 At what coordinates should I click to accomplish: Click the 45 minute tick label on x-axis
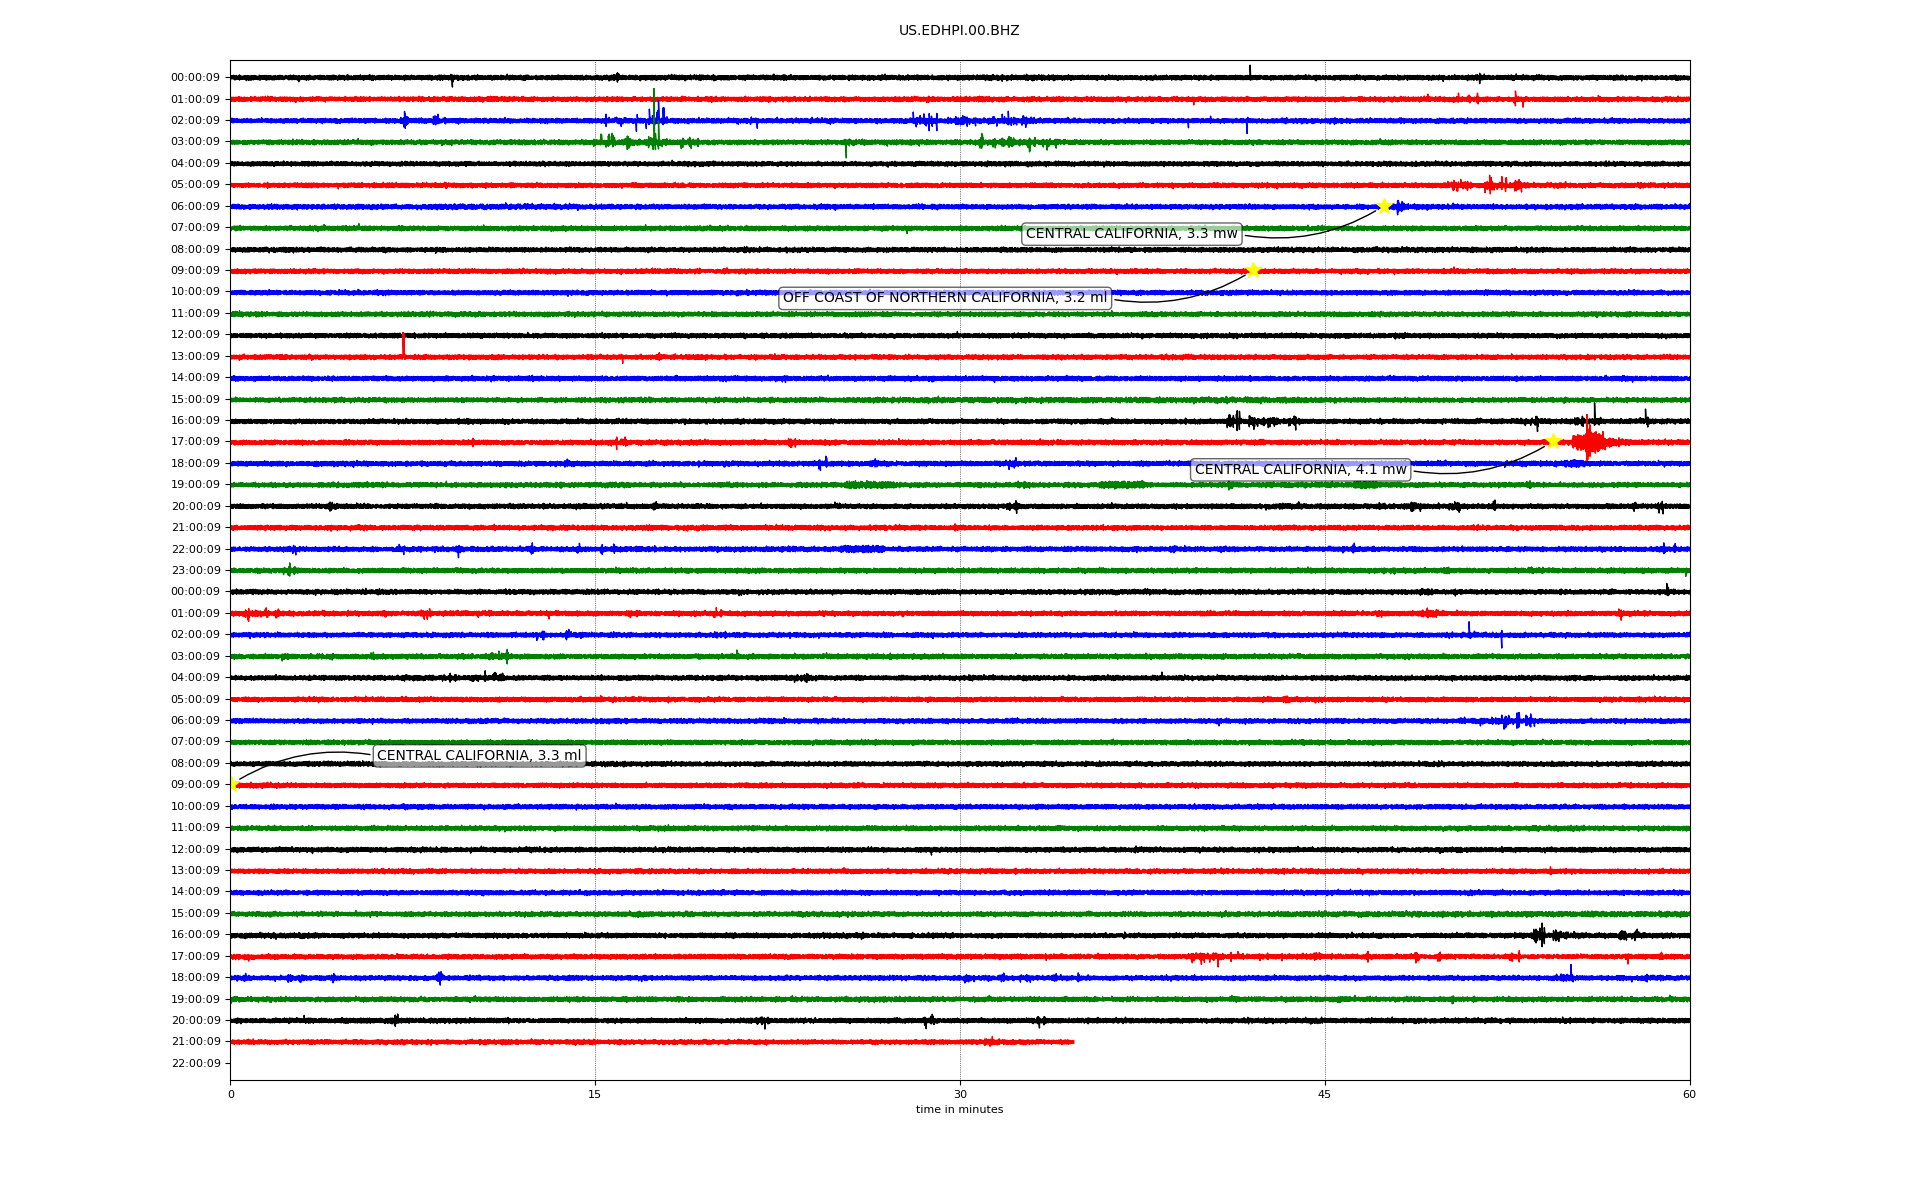point(1324,1094)
